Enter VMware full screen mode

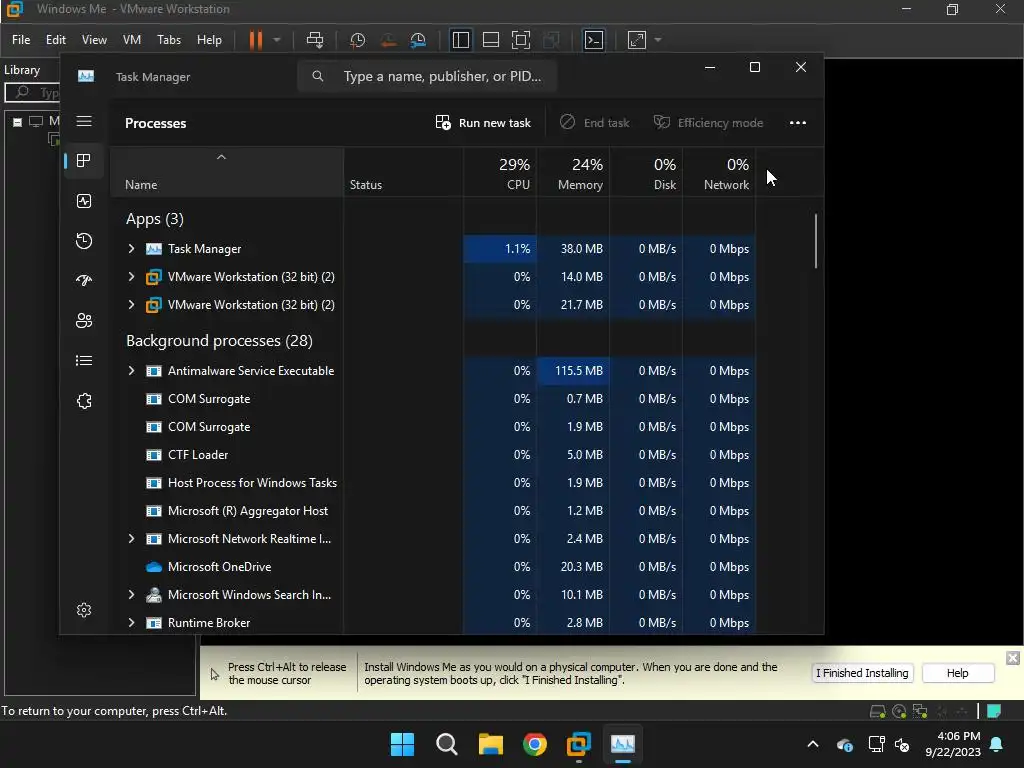pos(520,40)
